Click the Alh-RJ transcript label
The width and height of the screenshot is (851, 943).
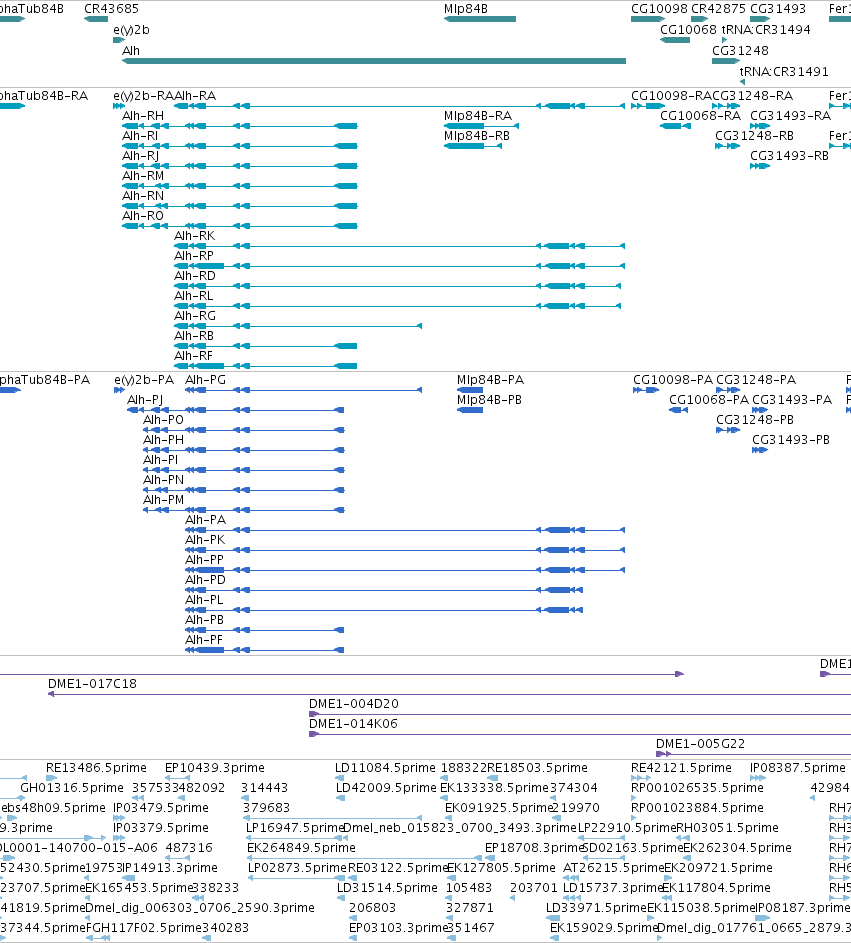(140, 156)
